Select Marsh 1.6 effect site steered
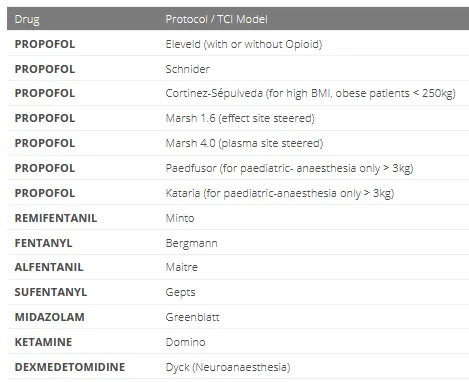This screenshot has width=469, height=382. point(240,118)
